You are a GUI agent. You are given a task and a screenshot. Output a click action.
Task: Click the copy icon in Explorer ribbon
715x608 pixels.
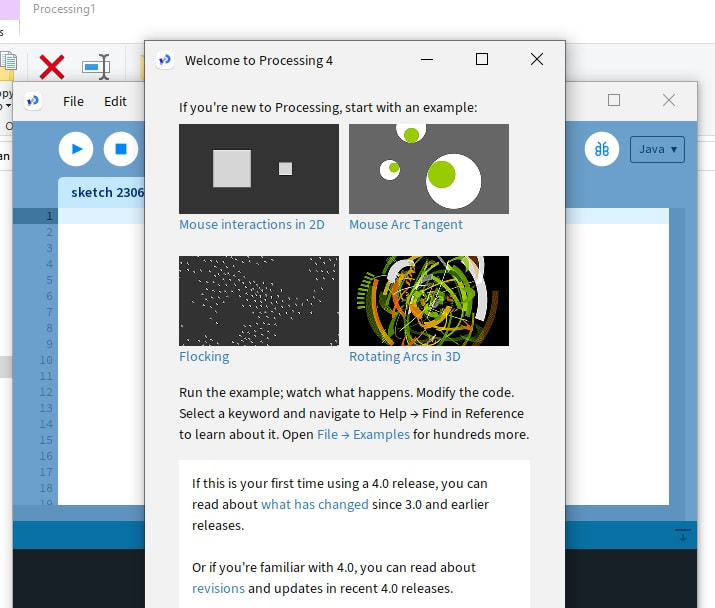pos(8,64)
